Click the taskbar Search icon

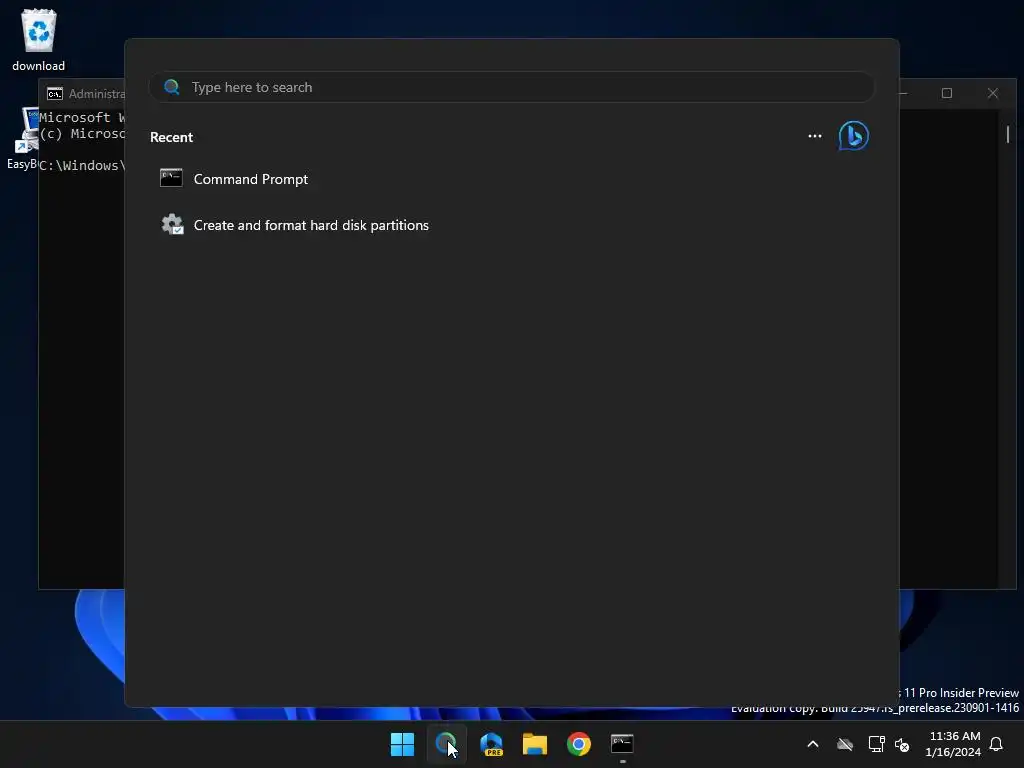446,744
